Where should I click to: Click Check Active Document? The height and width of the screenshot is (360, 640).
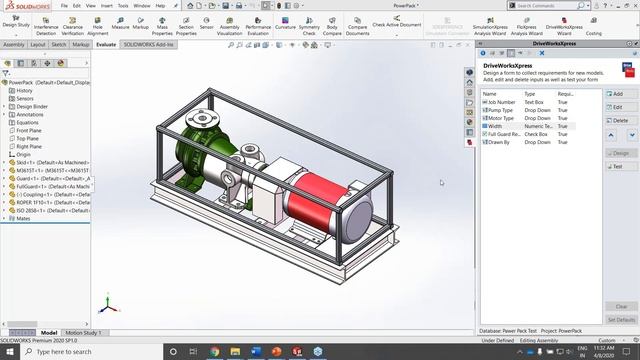397,22
